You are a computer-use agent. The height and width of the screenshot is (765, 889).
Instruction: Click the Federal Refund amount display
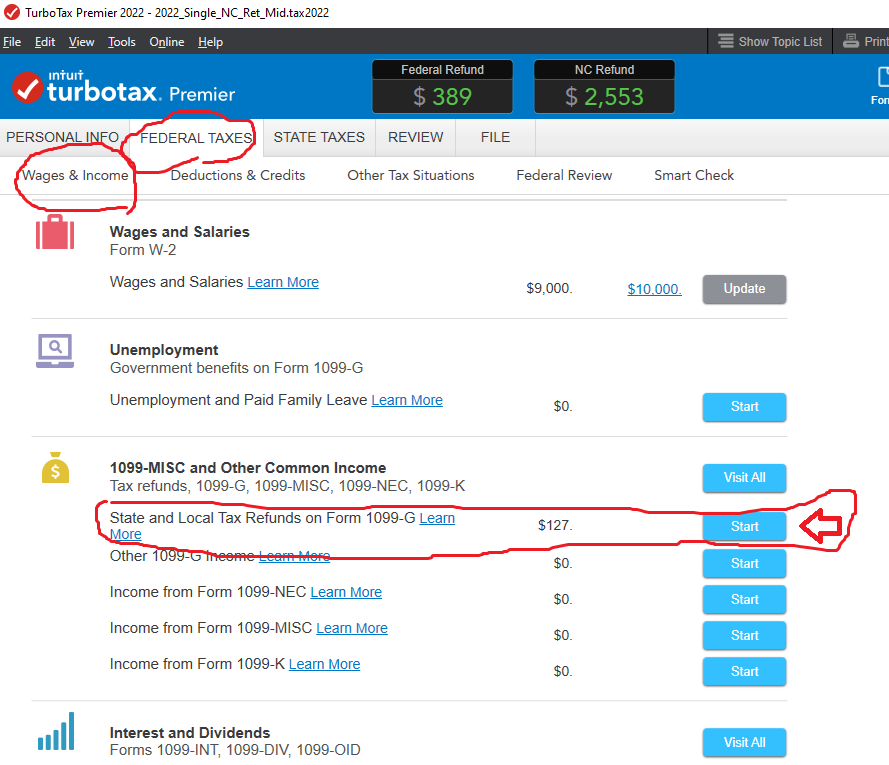[442, 96]
